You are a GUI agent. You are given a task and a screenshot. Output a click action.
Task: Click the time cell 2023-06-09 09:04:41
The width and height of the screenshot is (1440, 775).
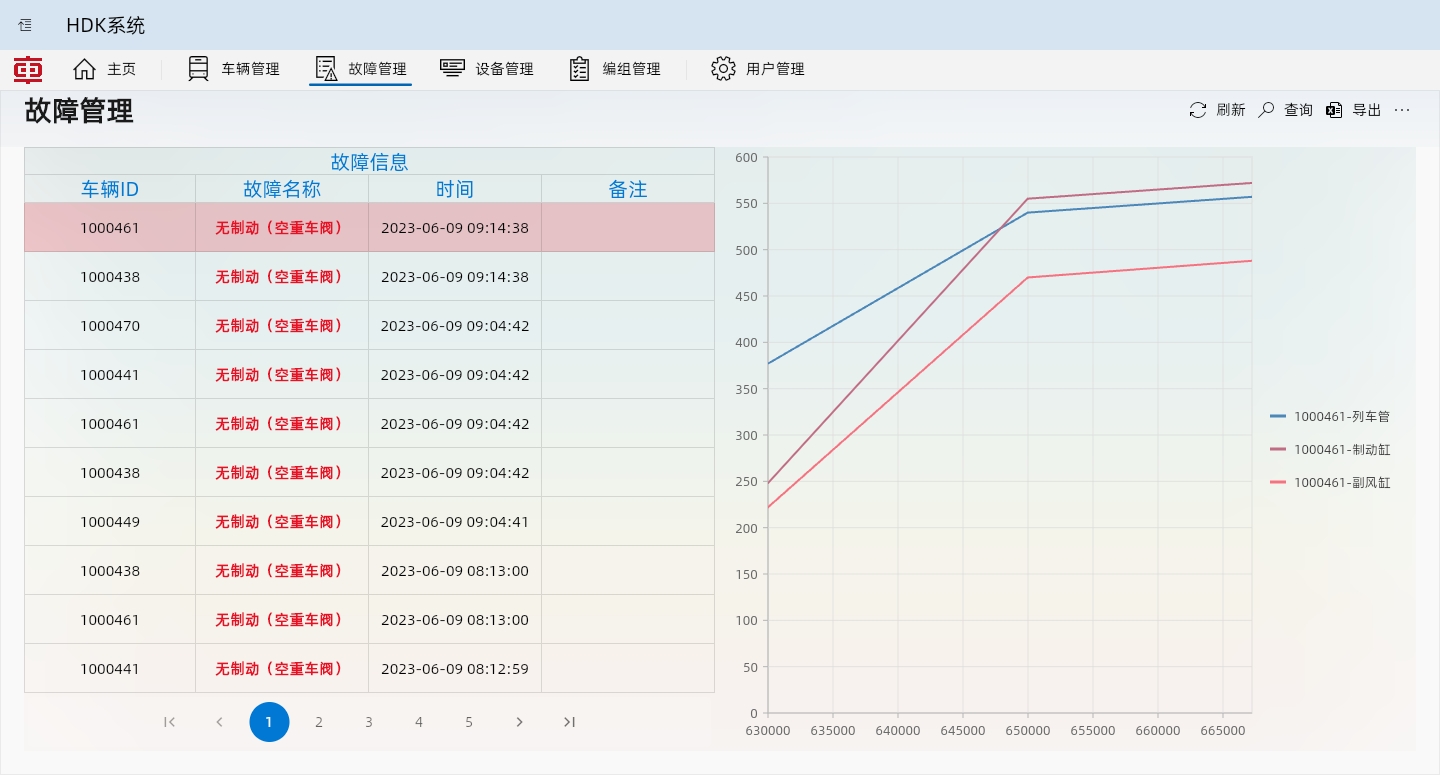(455, 521)
